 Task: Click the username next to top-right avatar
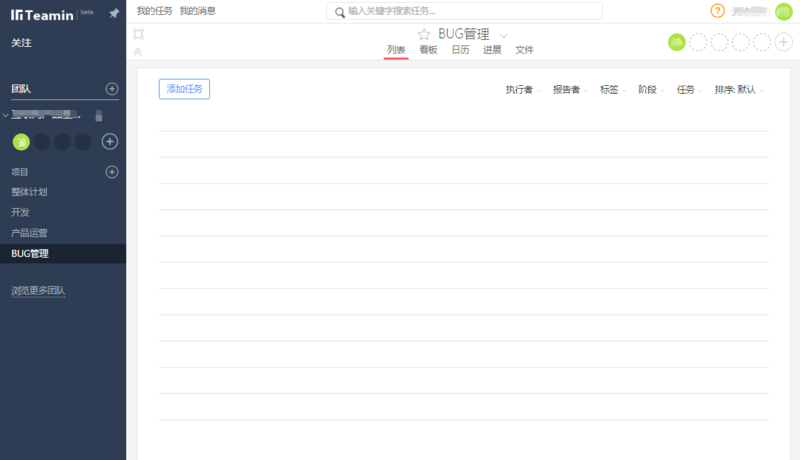coord(750,11)
